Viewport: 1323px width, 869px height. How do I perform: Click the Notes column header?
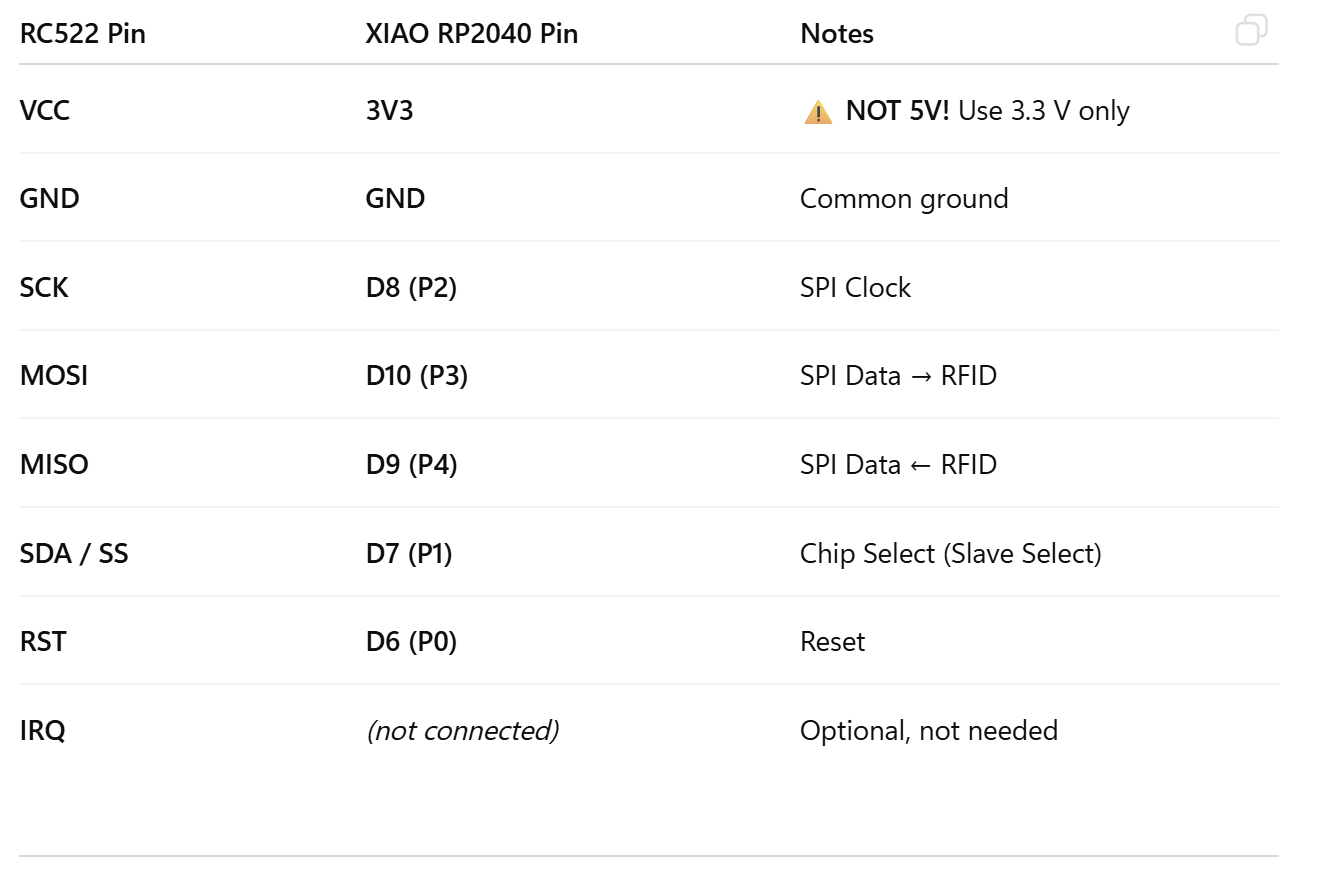point(837,34)
